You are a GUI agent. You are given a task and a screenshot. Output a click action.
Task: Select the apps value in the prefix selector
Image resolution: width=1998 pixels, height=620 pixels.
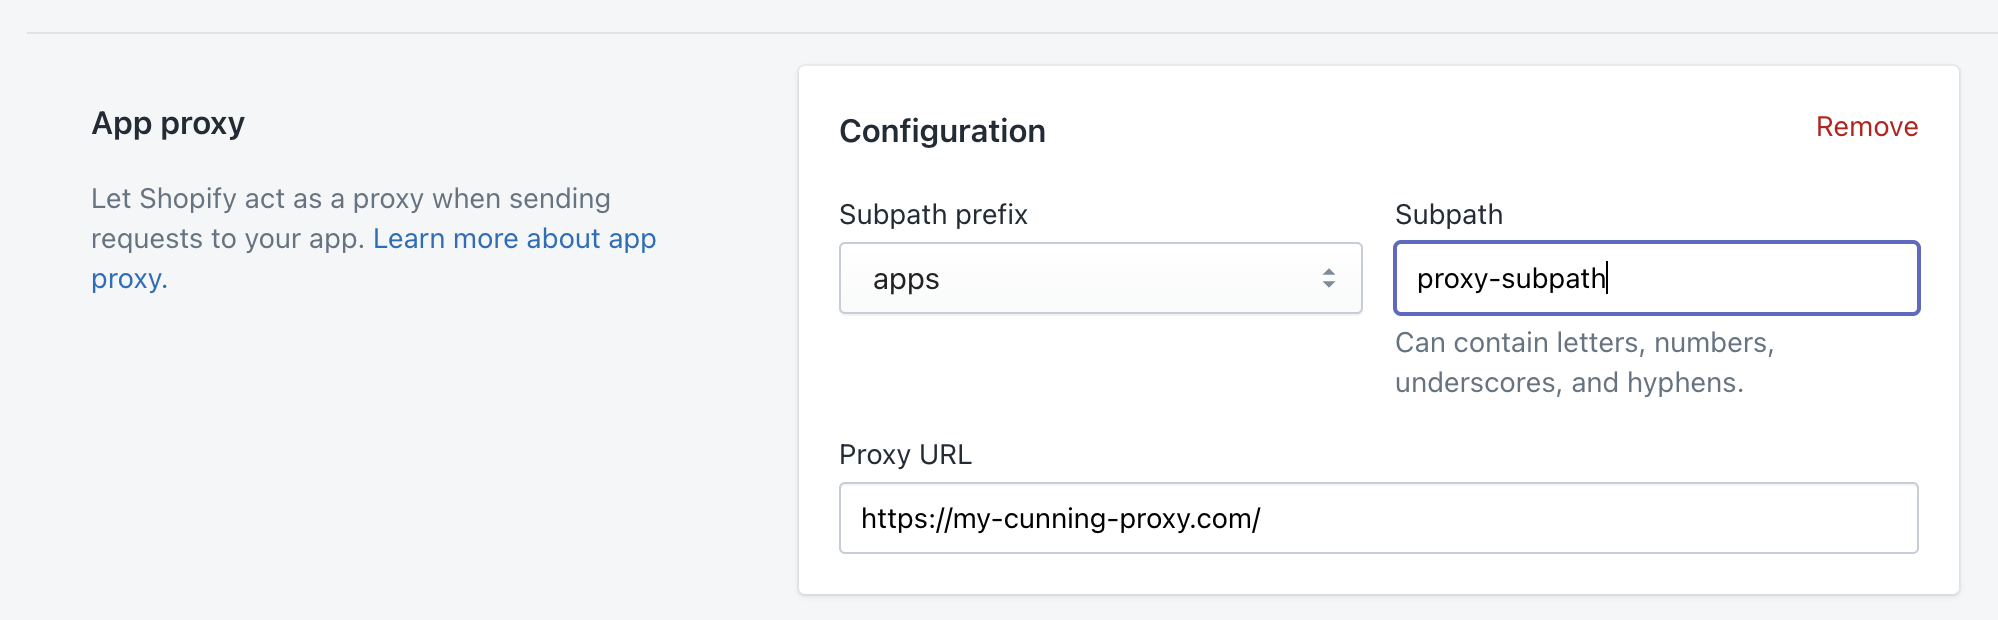[906, 279]
